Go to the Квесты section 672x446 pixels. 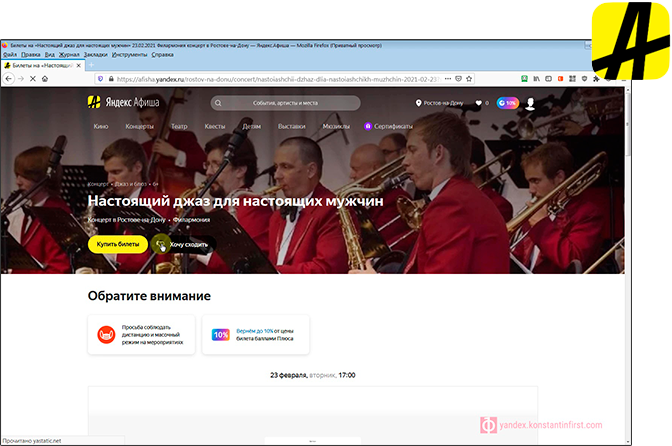215,126
